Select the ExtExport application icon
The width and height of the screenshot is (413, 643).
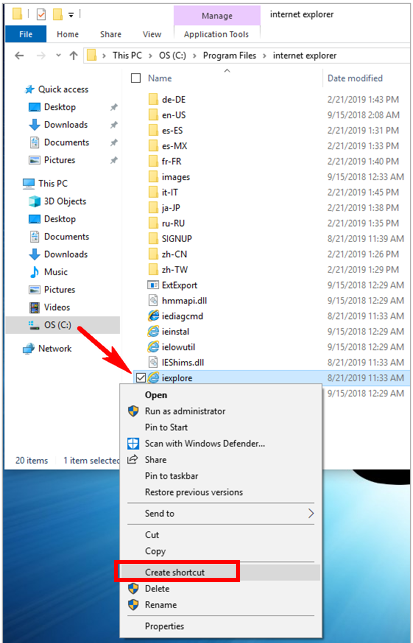coord(153,285)
